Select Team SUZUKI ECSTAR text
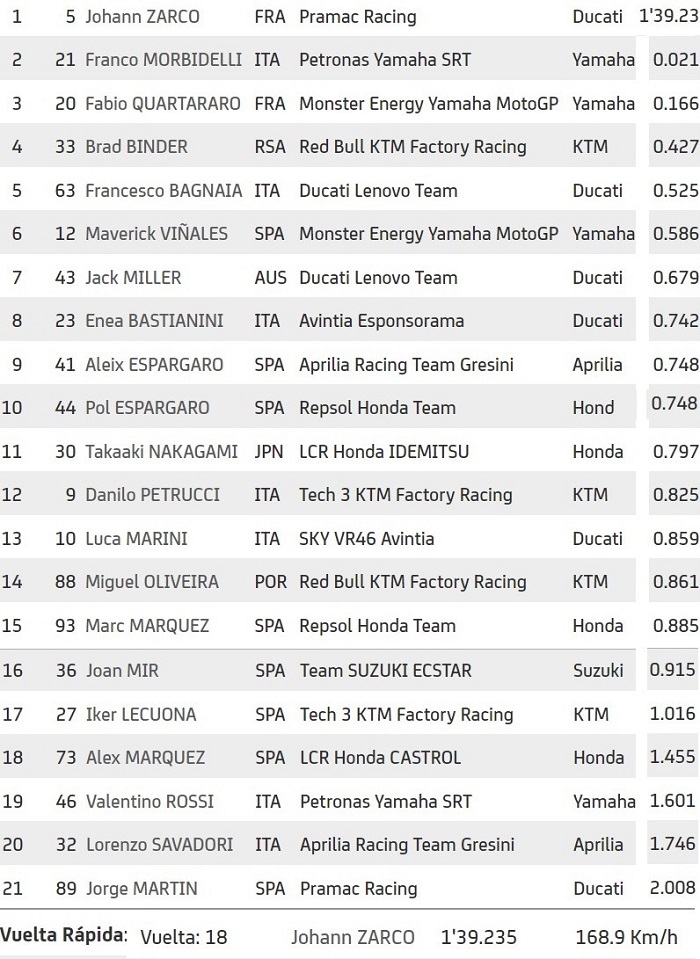This screenshot has height=959, width=700. [386, 671]
